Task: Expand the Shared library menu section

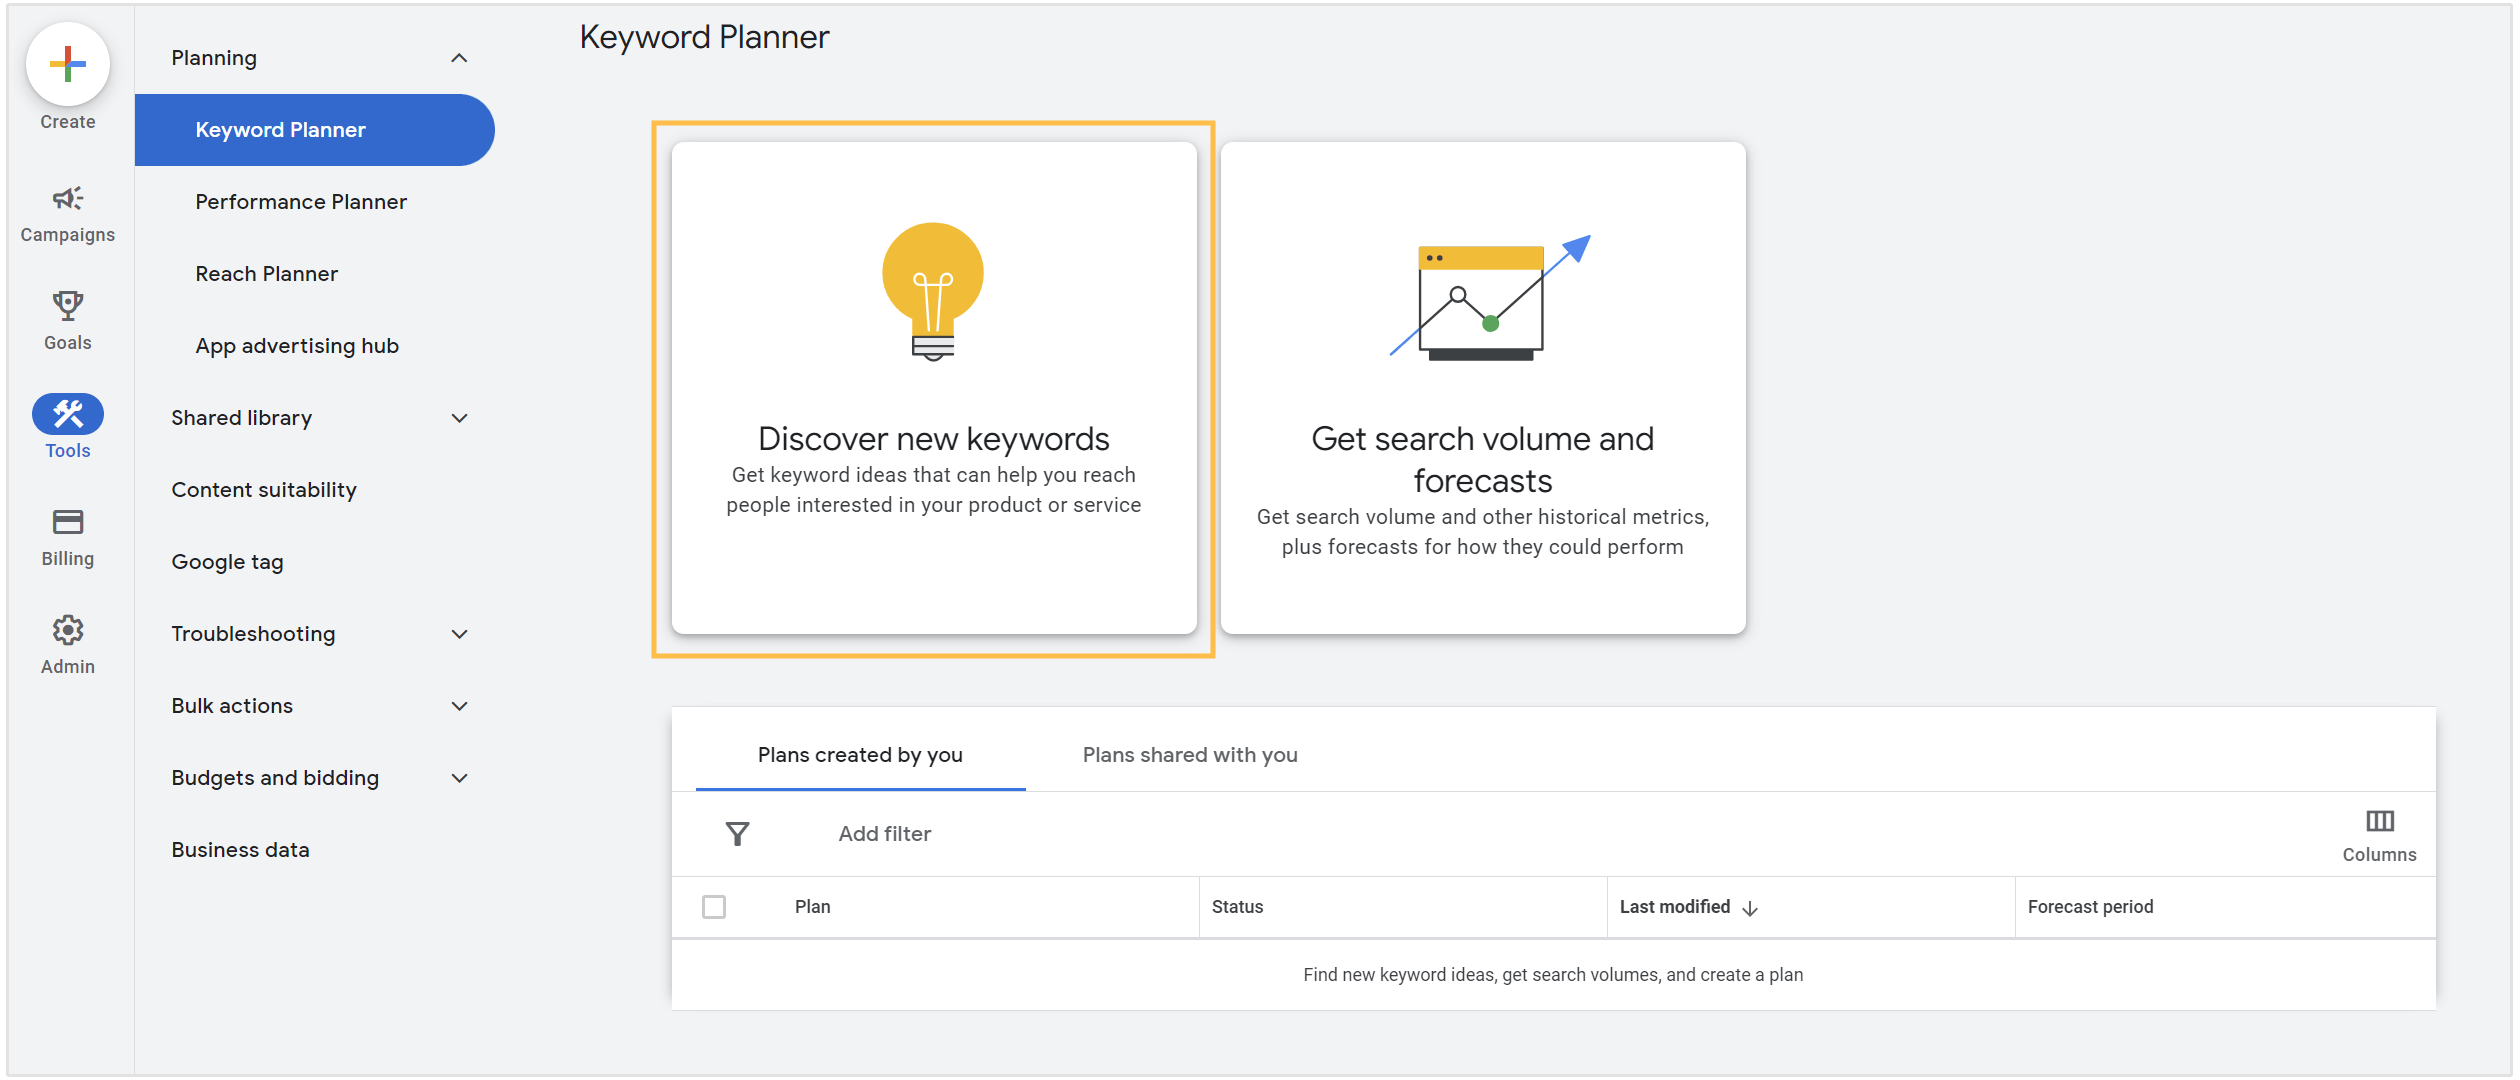Action: [x=315, y=418]
